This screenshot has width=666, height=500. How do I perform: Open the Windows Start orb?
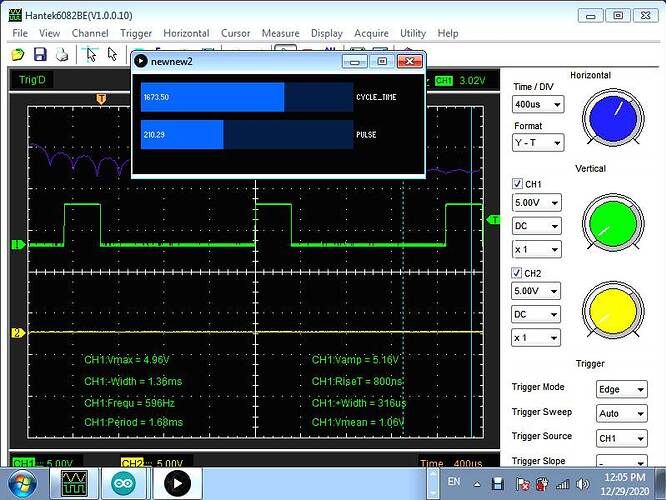click(x=22, y=483)
